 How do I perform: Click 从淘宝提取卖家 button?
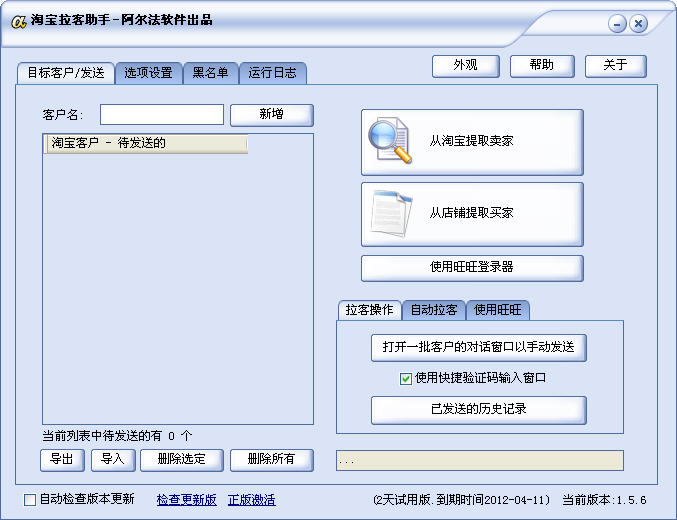472,142
